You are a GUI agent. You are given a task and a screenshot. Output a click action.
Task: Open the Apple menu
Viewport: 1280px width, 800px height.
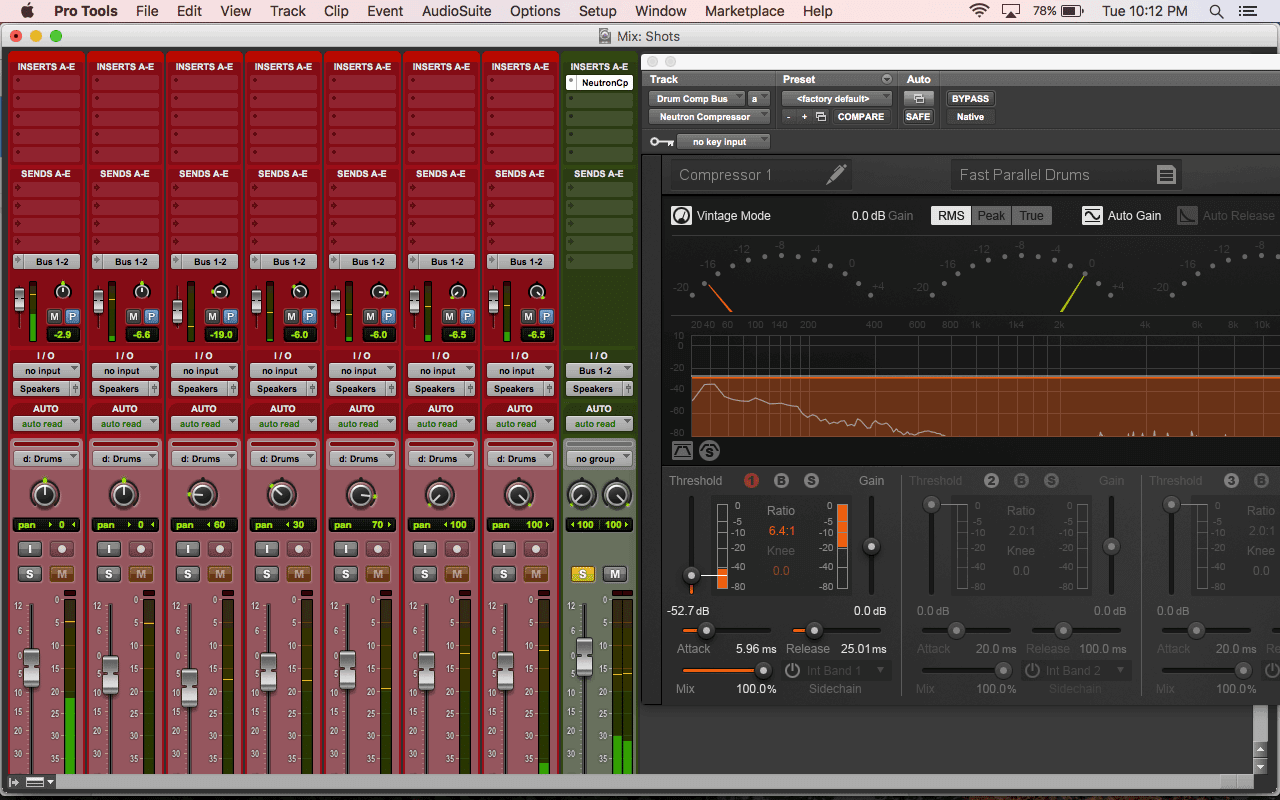point(26,11)
